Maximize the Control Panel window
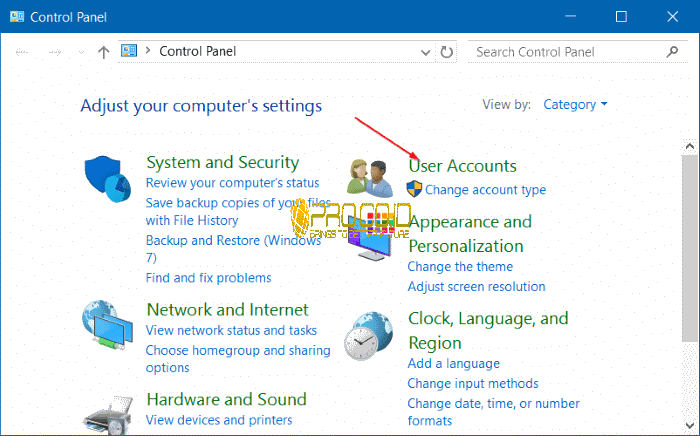 pos(621,17)
